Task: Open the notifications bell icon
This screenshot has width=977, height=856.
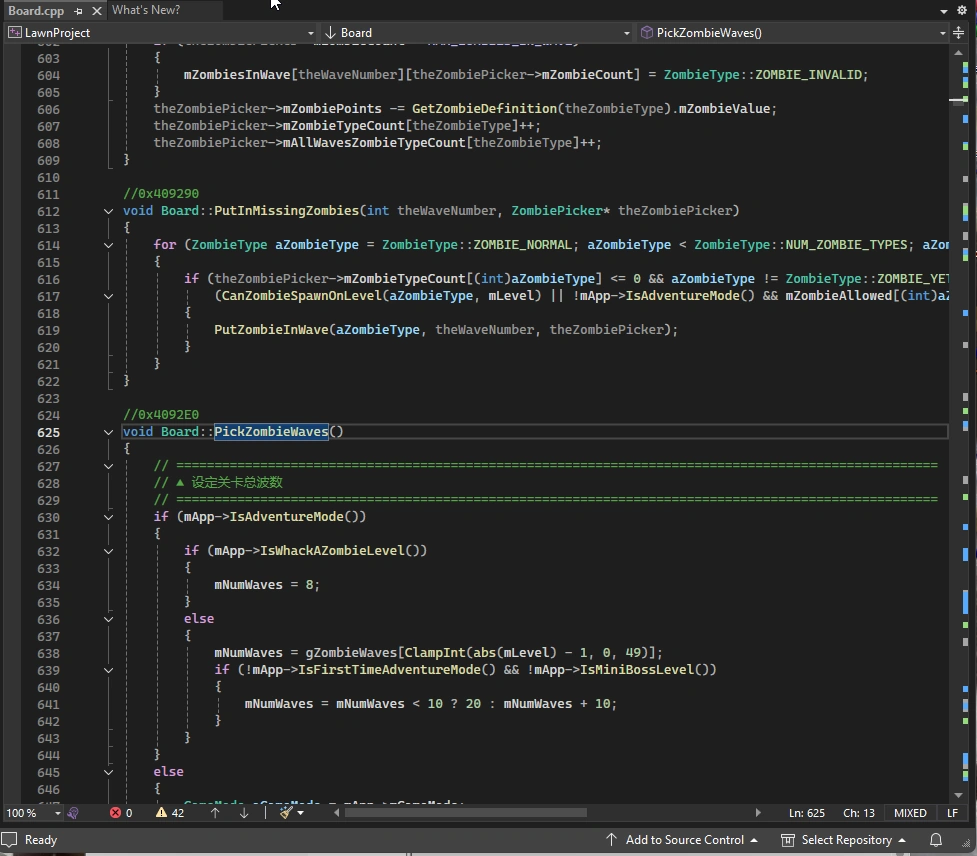Action: tap(936, 840)
